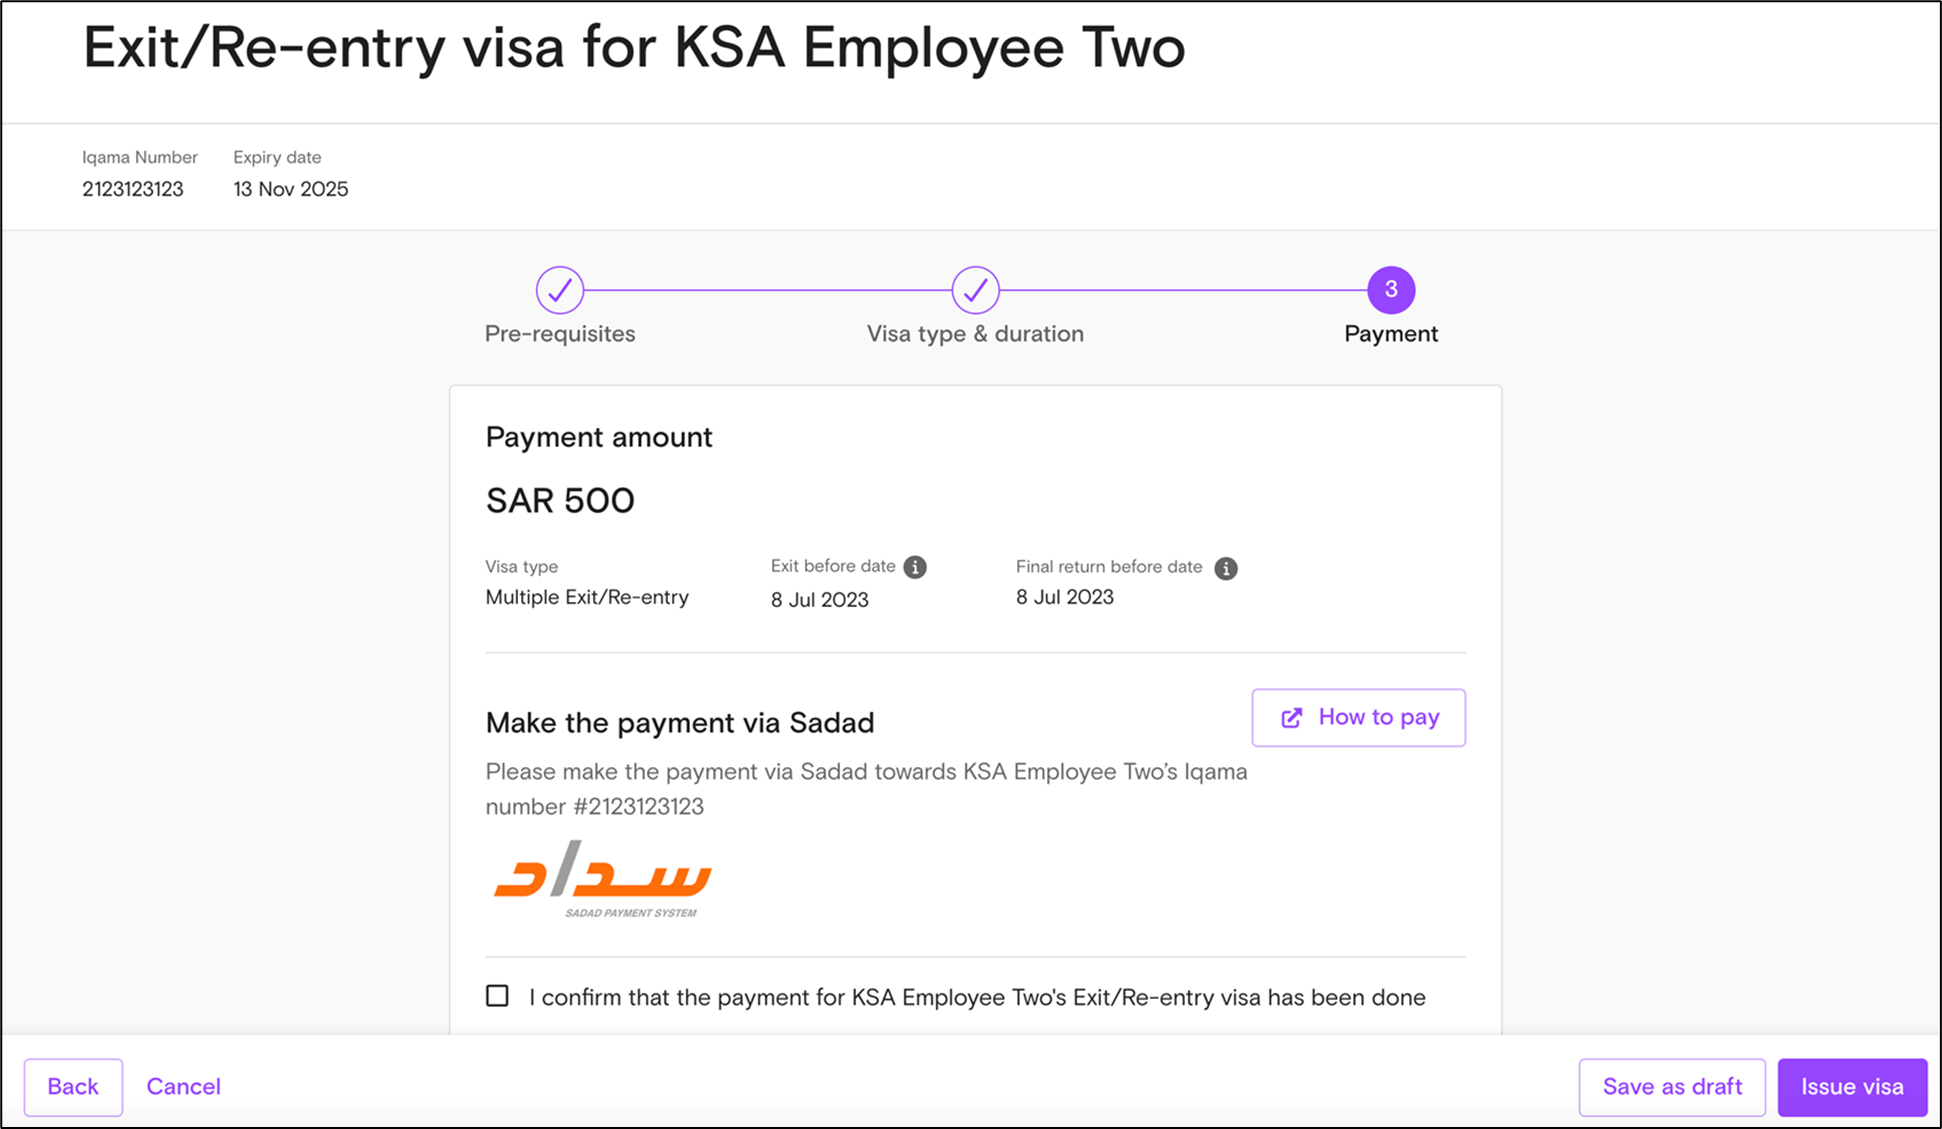This screenshot has width=1942, height=1129.
Task: Open the How to pay guide
Action: tap(1358, 717)
